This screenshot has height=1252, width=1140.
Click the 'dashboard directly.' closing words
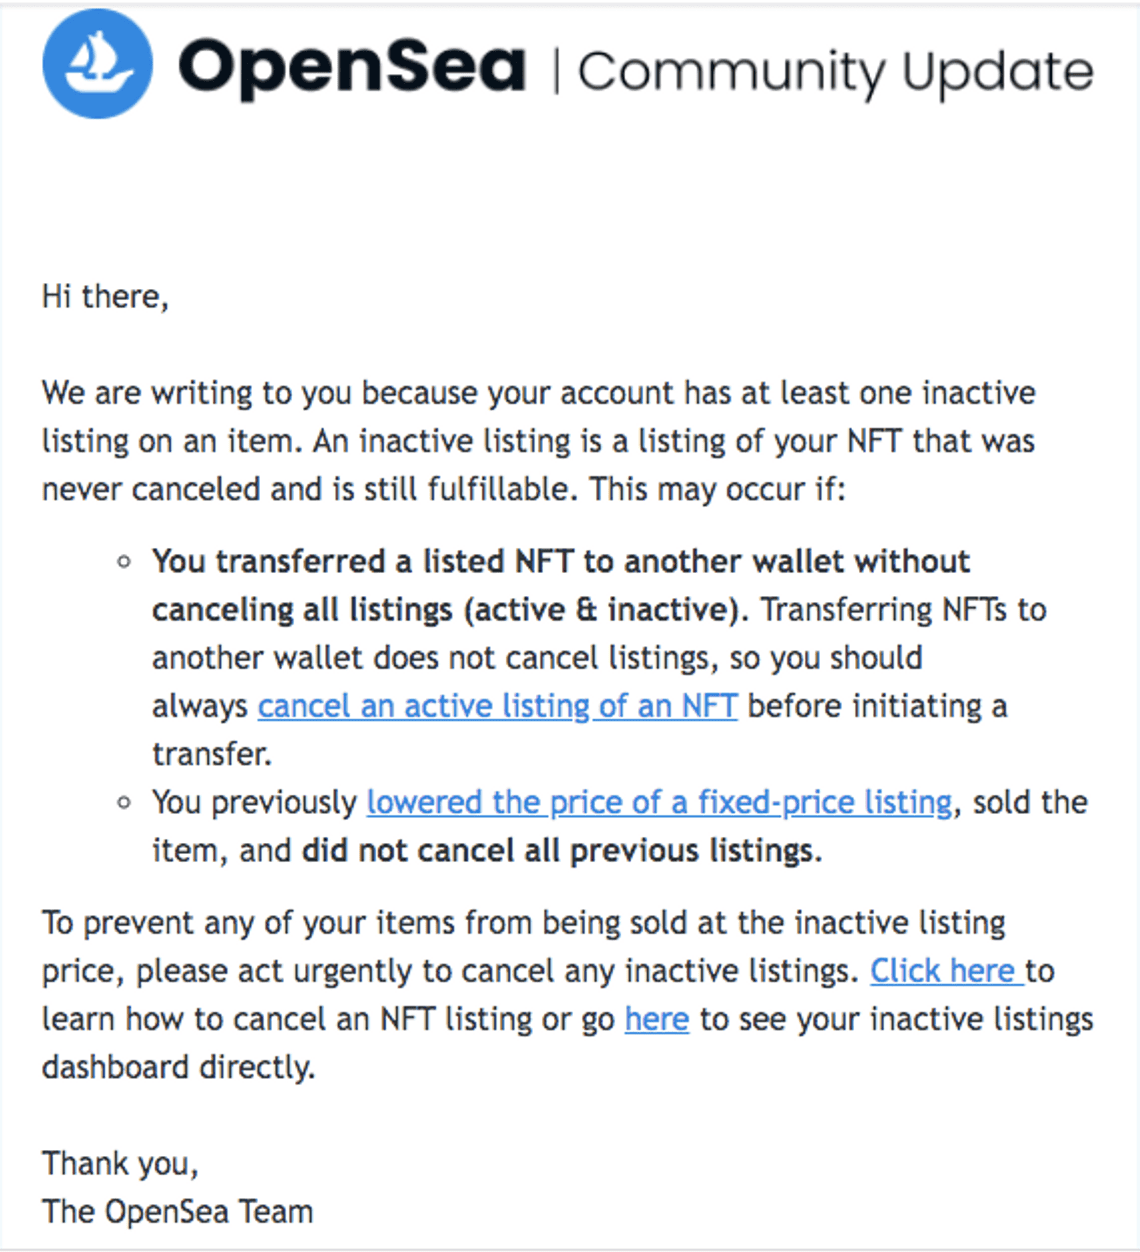(x=179, y=1067)
